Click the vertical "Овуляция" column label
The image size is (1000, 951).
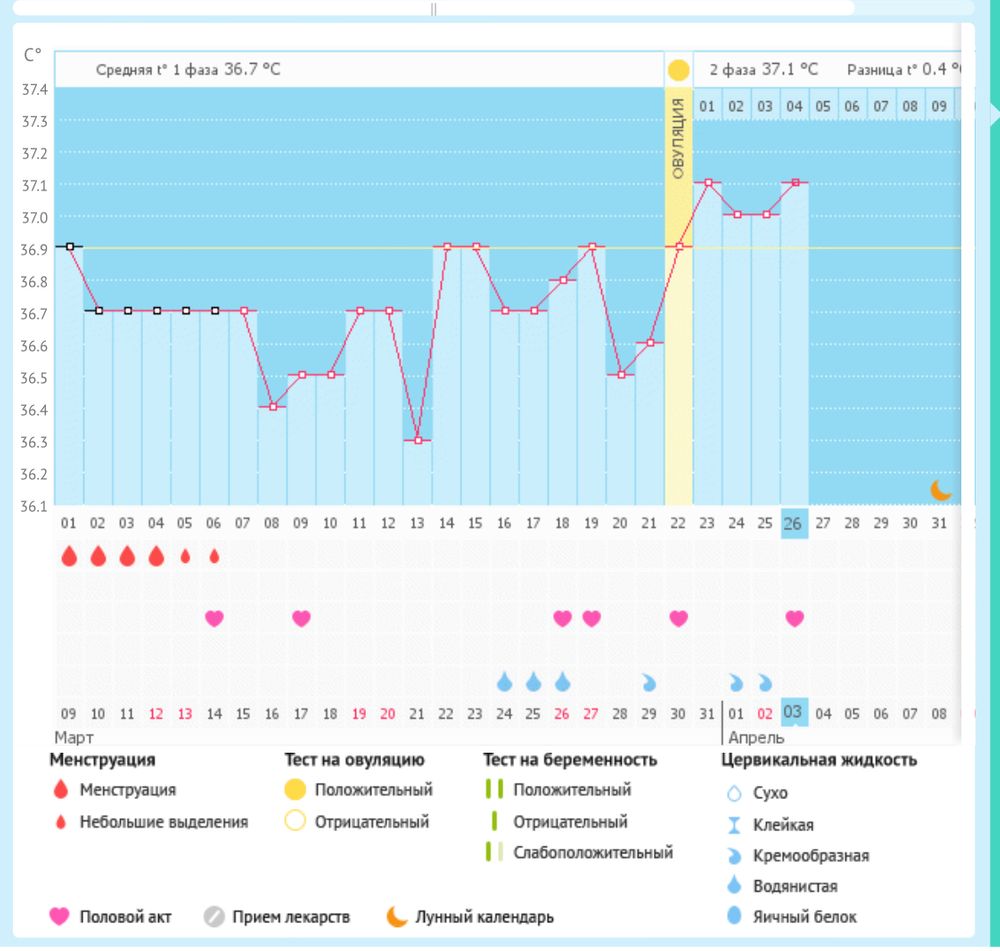[x=678, y=138]
